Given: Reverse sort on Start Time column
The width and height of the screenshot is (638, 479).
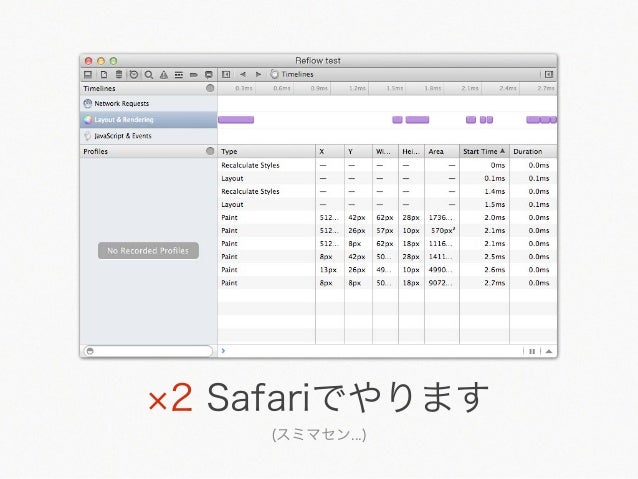Looking at the screenshot, I should click(x=484, y=151).
